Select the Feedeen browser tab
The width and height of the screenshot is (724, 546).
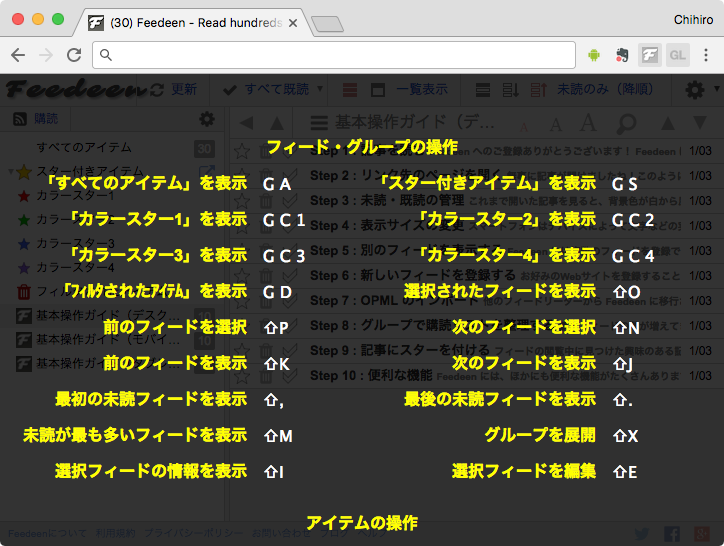point(192,22)
